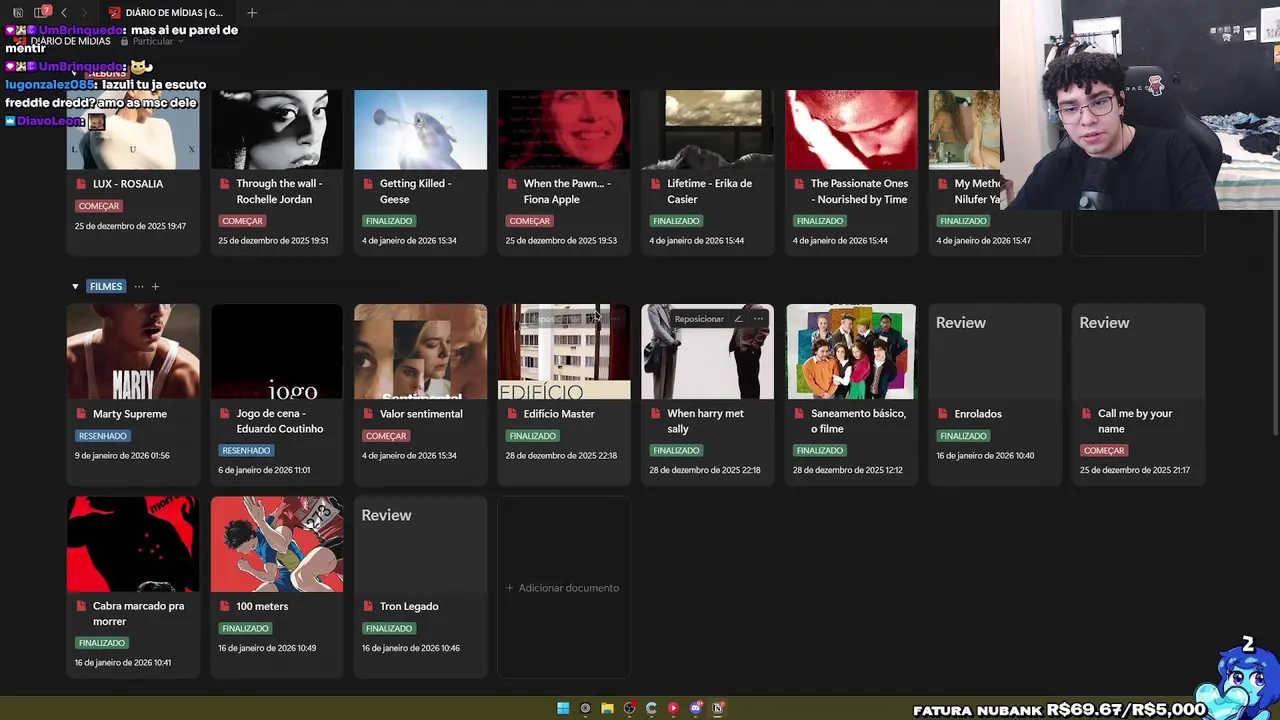Open the Marty Supreme cover thumbnail
The width and height of the screenshot is (1280, 720).
[133, 352]
